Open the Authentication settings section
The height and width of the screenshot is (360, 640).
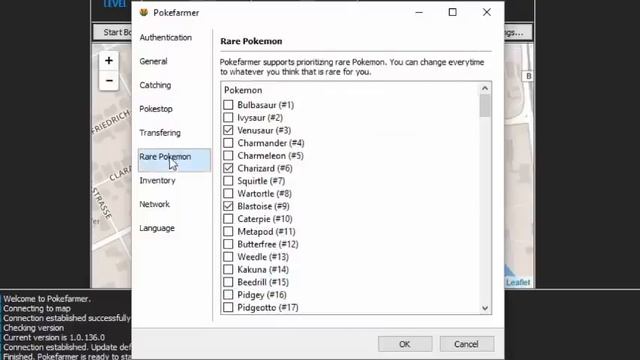point(166,38)
